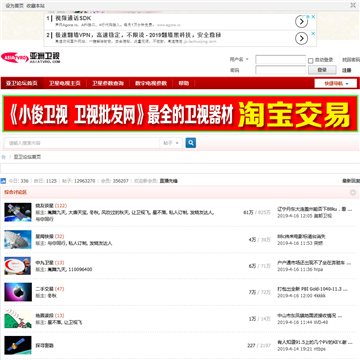Viewport: 360px width, 360px height.
Task: Toggle the auto-login checkbox
Action: [x=311, y=61]
